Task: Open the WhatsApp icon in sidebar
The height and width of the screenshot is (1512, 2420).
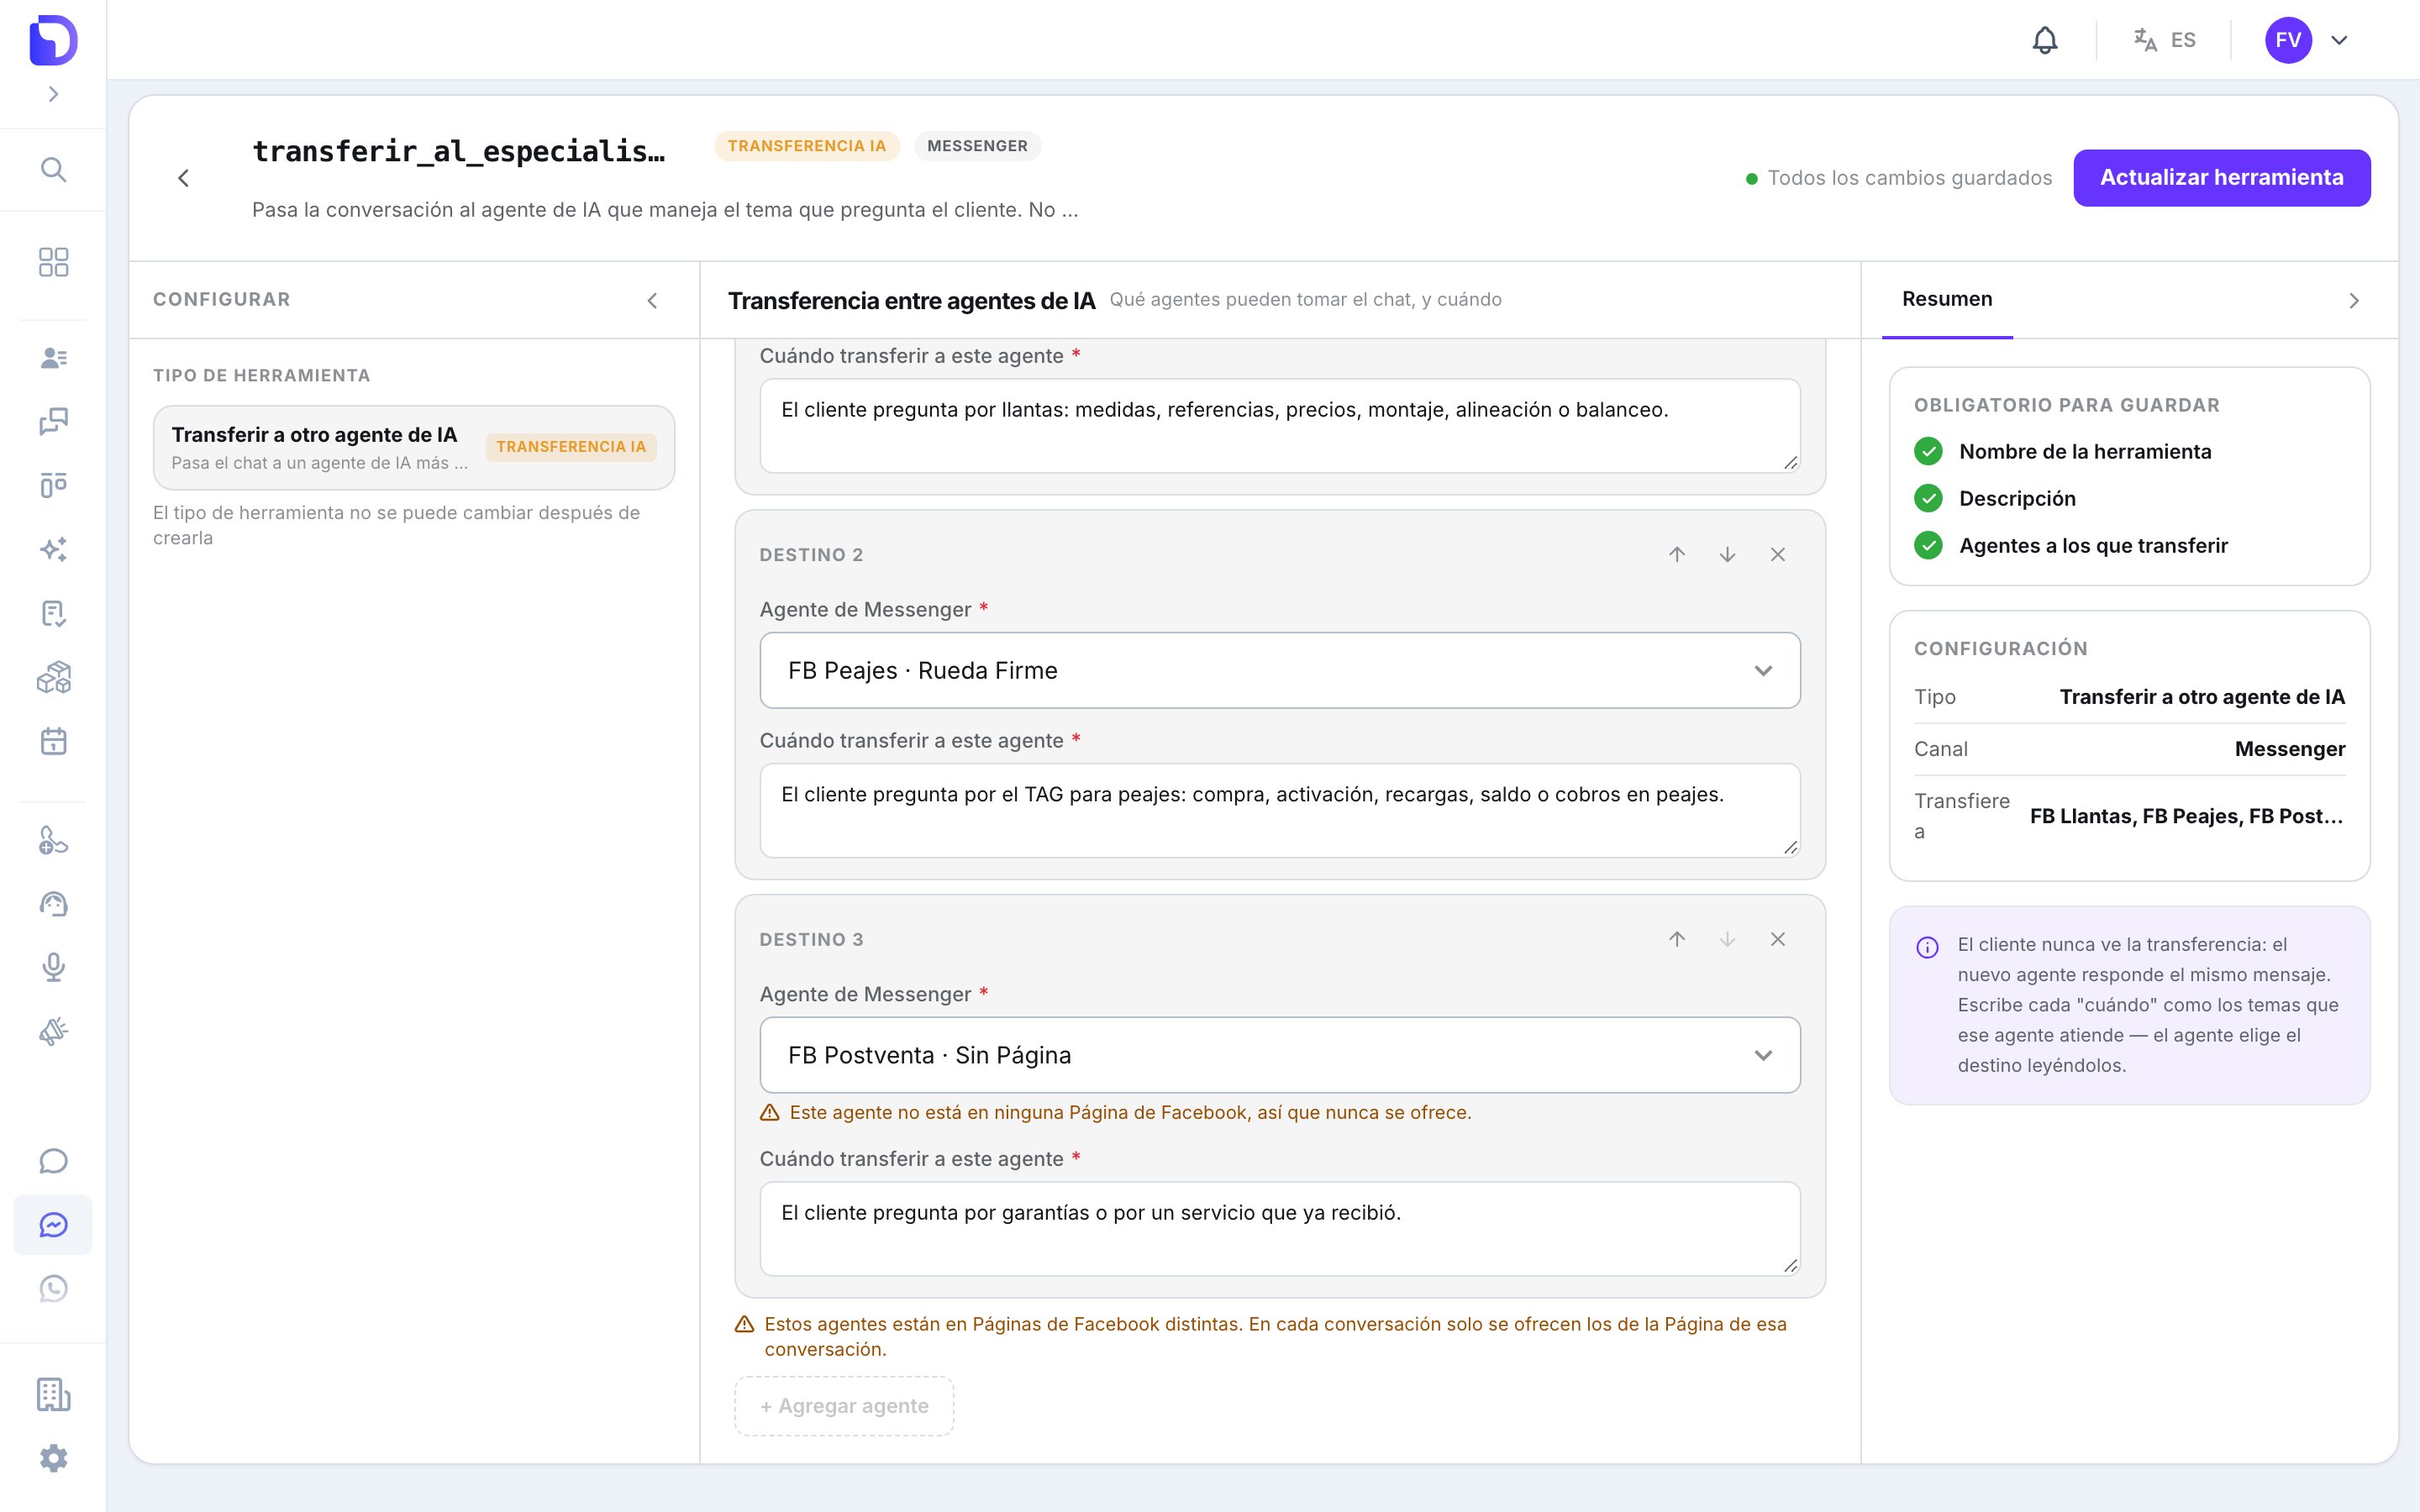Action: (x=53, y=1289)
